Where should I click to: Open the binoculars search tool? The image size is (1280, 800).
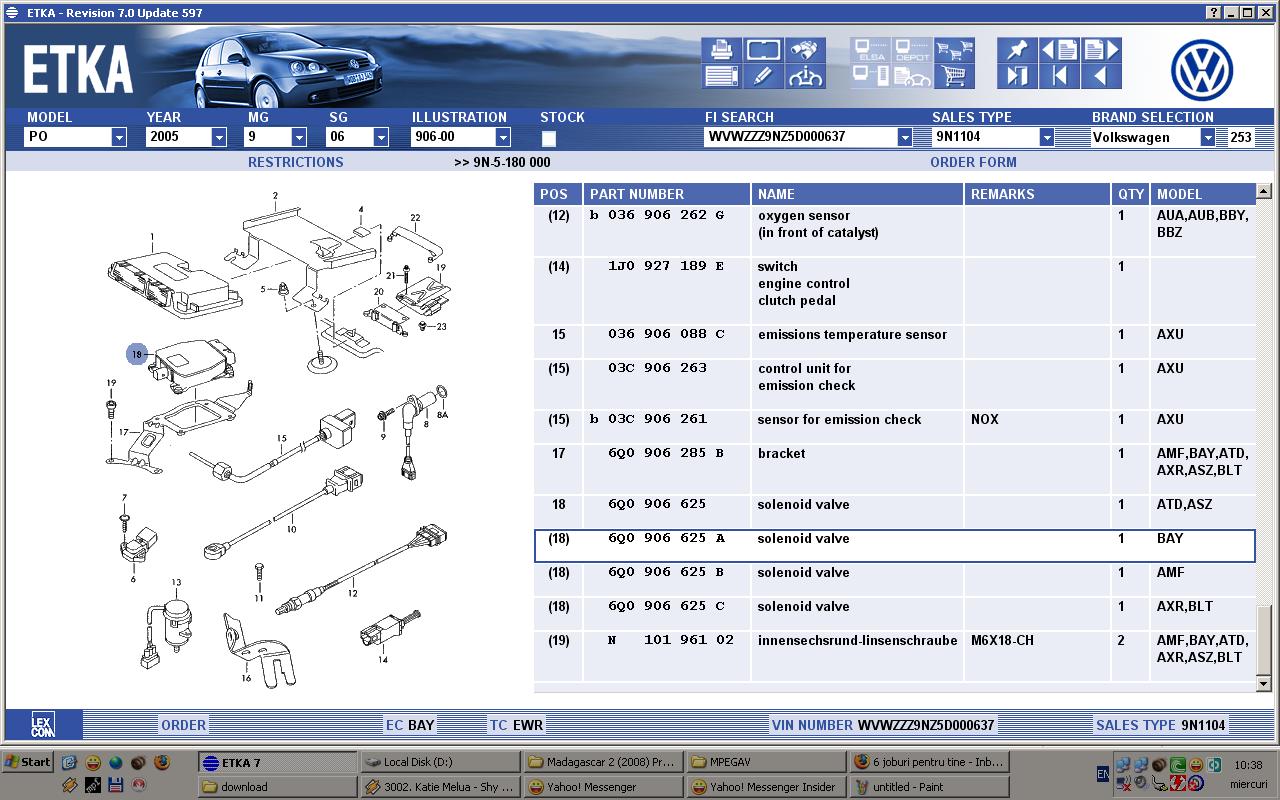tap(805, 50)
